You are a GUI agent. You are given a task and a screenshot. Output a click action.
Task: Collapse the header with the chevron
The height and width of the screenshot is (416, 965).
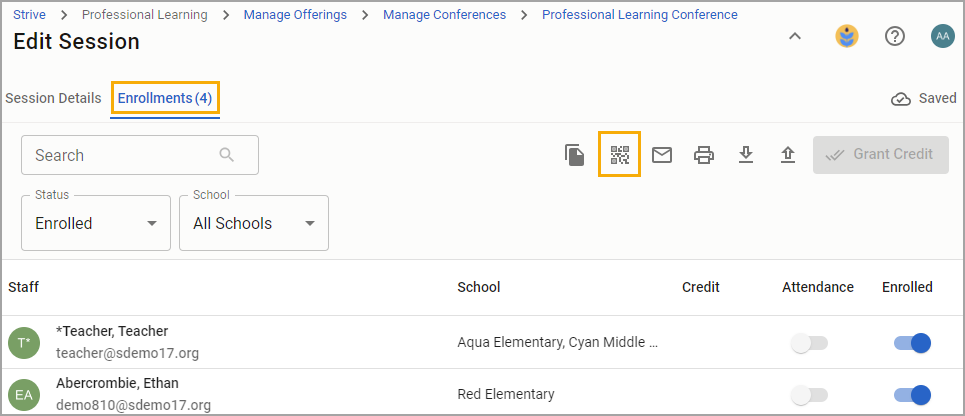(x=795, y=37)
